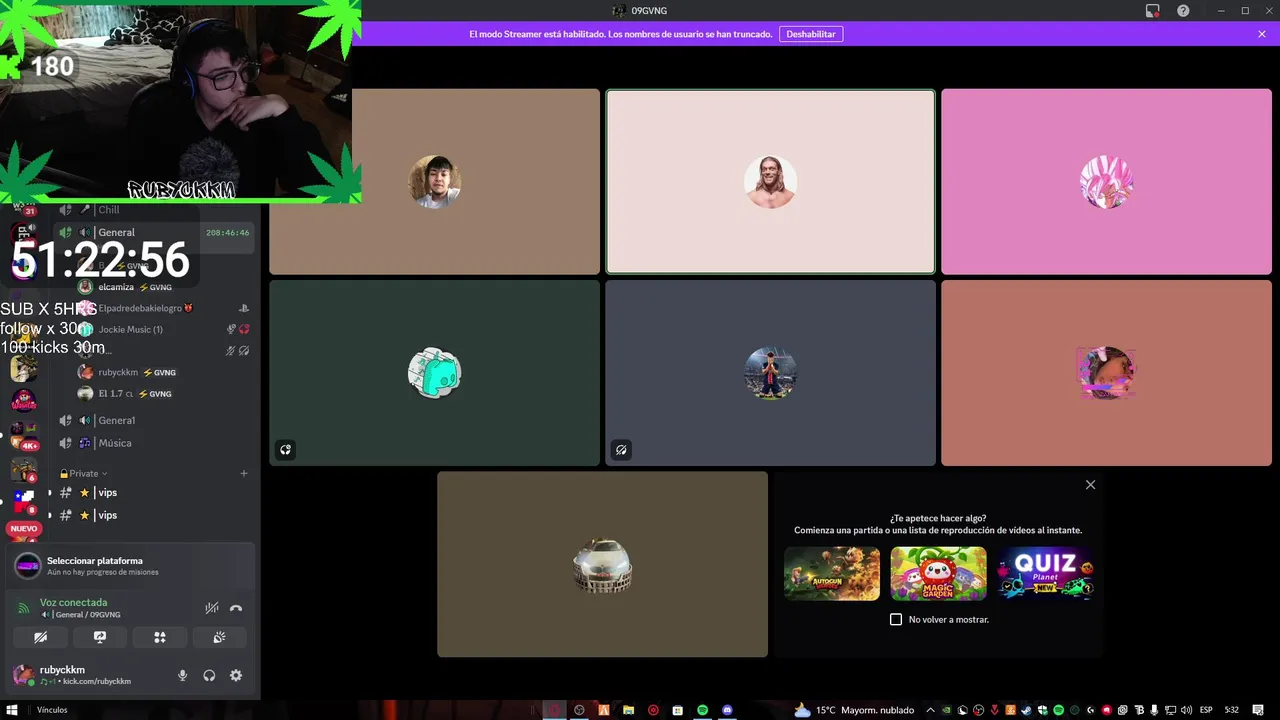
Task: Turn on camera in voice panel
Action: pyautogui.click(x=40, y=637)
